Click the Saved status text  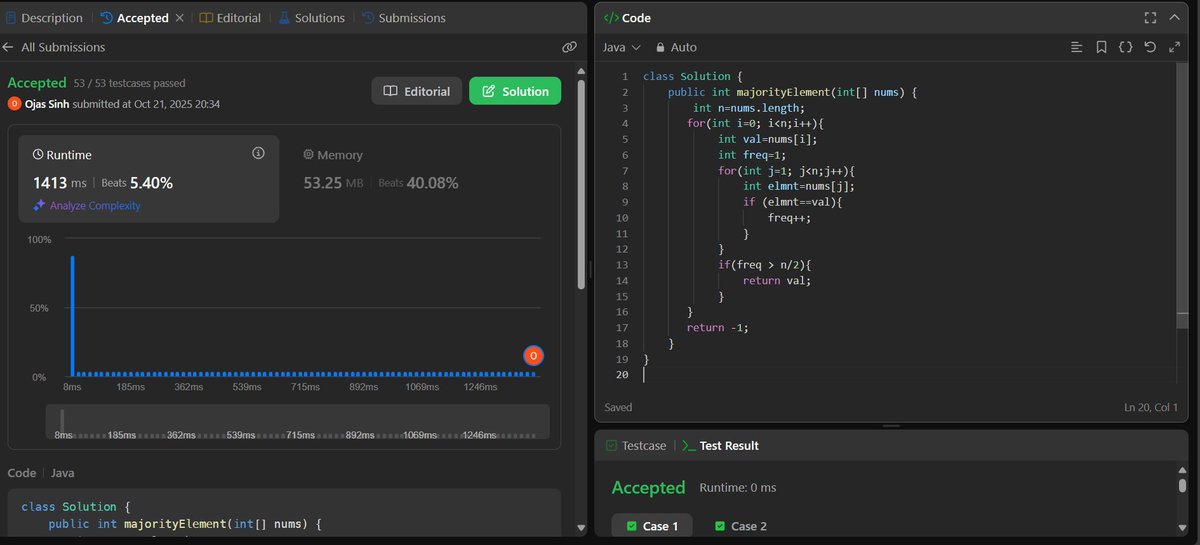pyautogui.click(x=618, y=408)
